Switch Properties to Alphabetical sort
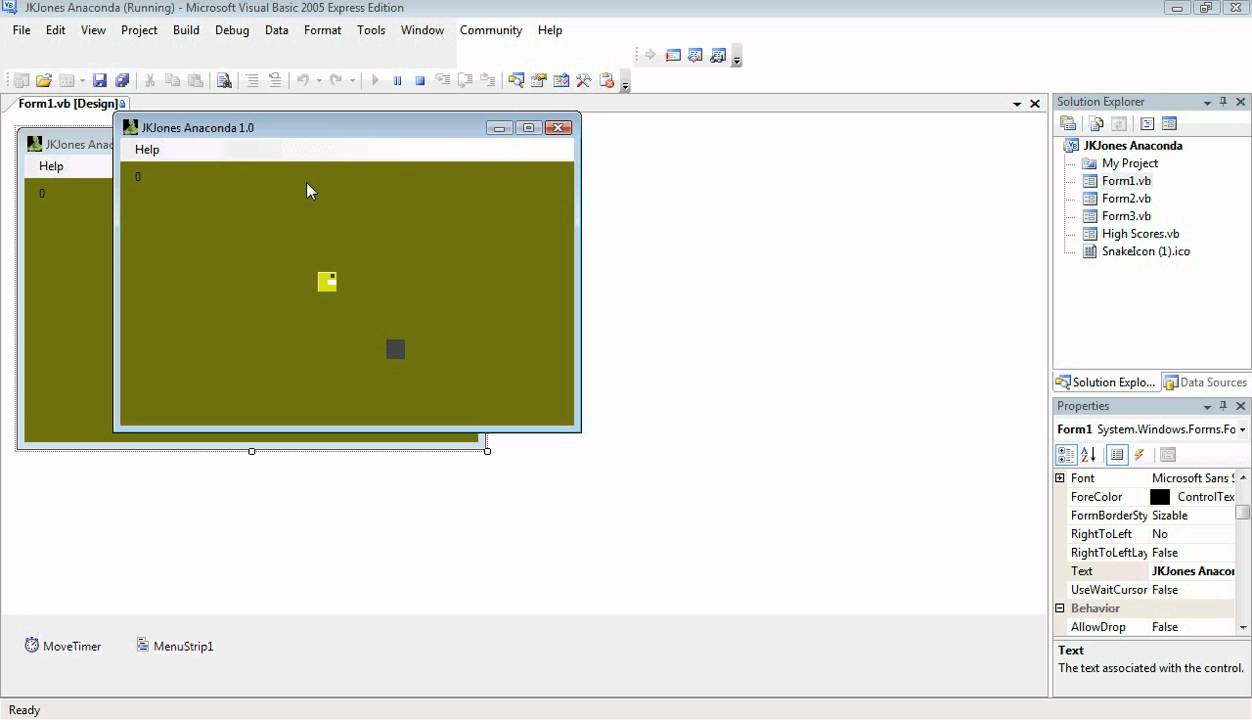1252x720 pixels. (1088, 455)
